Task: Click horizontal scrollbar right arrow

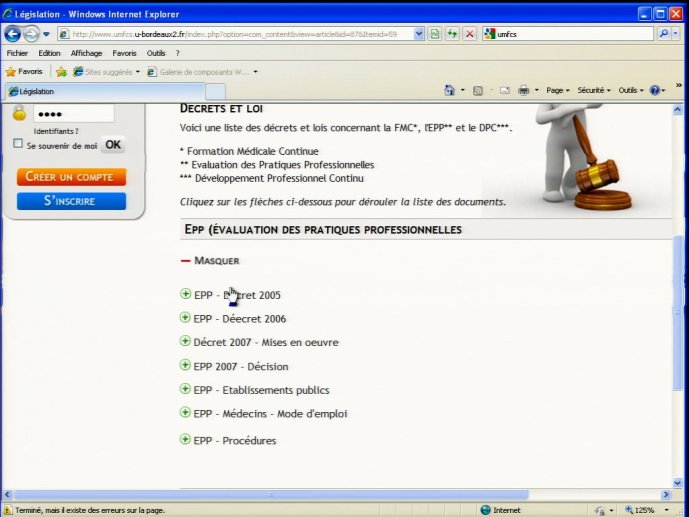Action: pyautogui.click(x=666, y=495)
